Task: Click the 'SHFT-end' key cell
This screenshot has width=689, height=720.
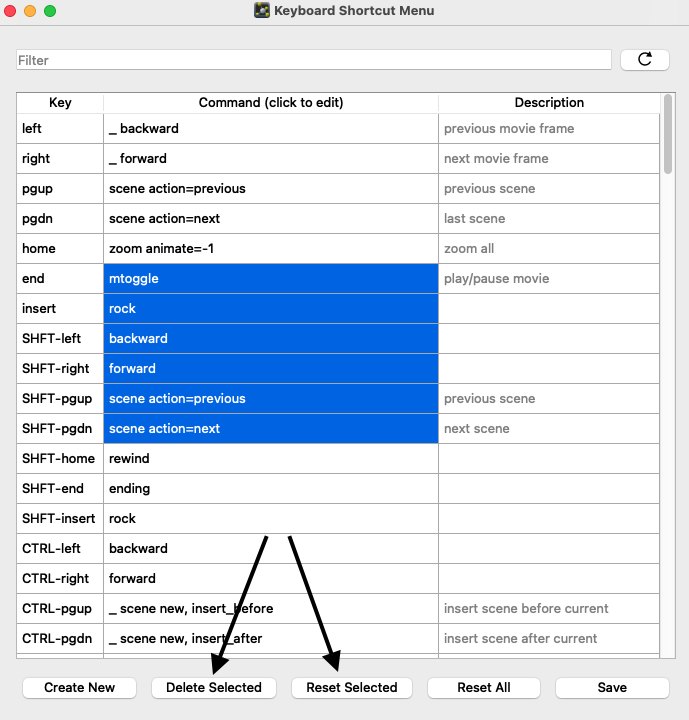Action: [x=60, y=489]
